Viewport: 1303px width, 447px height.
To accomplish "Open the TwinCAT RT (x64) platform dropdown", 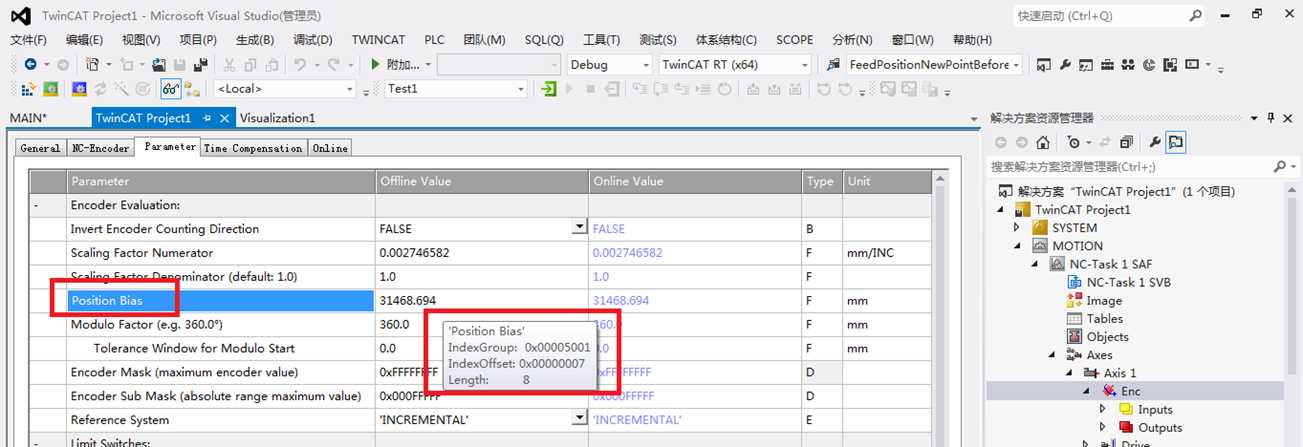I will click(x=804, y=65).
